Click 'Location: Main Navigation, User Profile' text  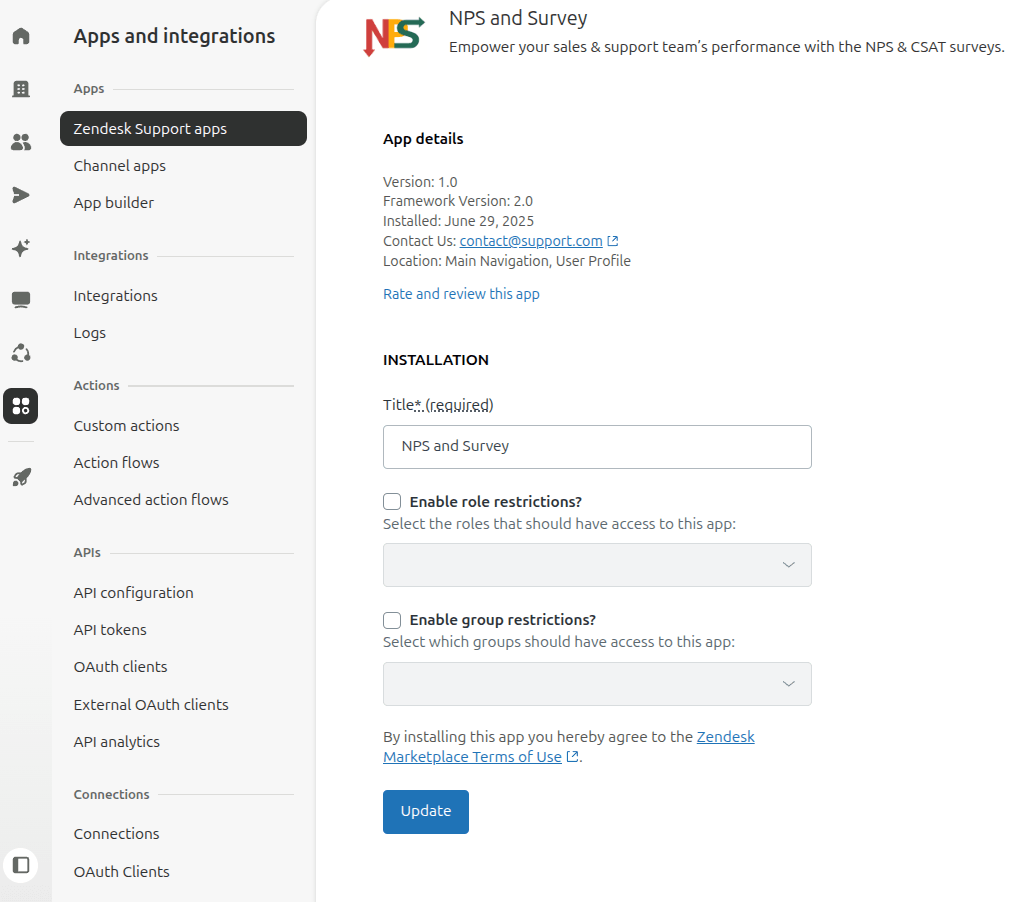click(x=507, y=261)
